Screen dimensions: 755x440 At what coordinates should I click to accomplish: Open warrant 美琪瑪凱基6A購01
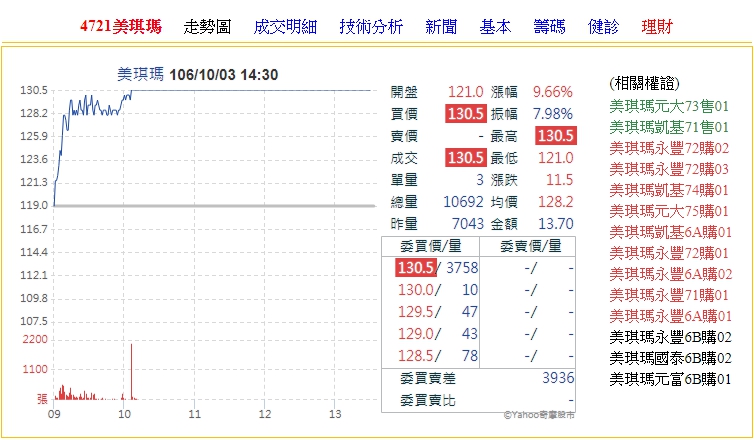point(670,232)
